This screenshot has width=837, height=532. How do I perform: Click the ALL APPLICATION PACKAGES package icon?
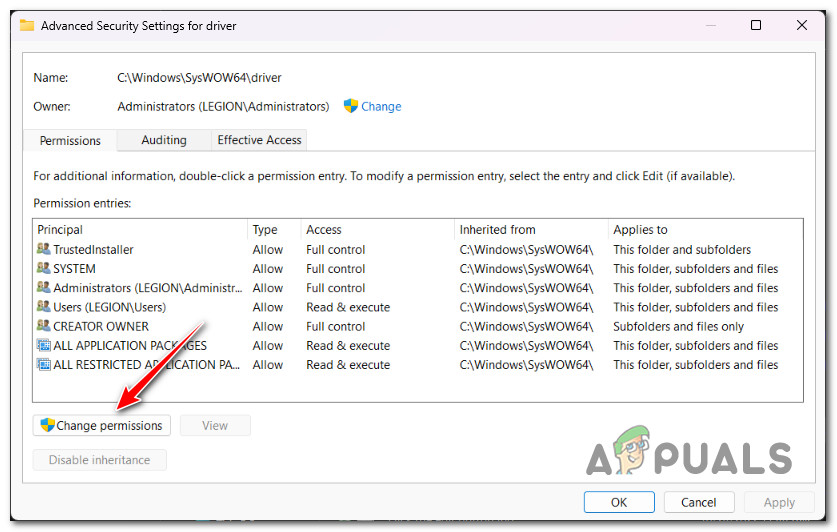click(44, 345)
